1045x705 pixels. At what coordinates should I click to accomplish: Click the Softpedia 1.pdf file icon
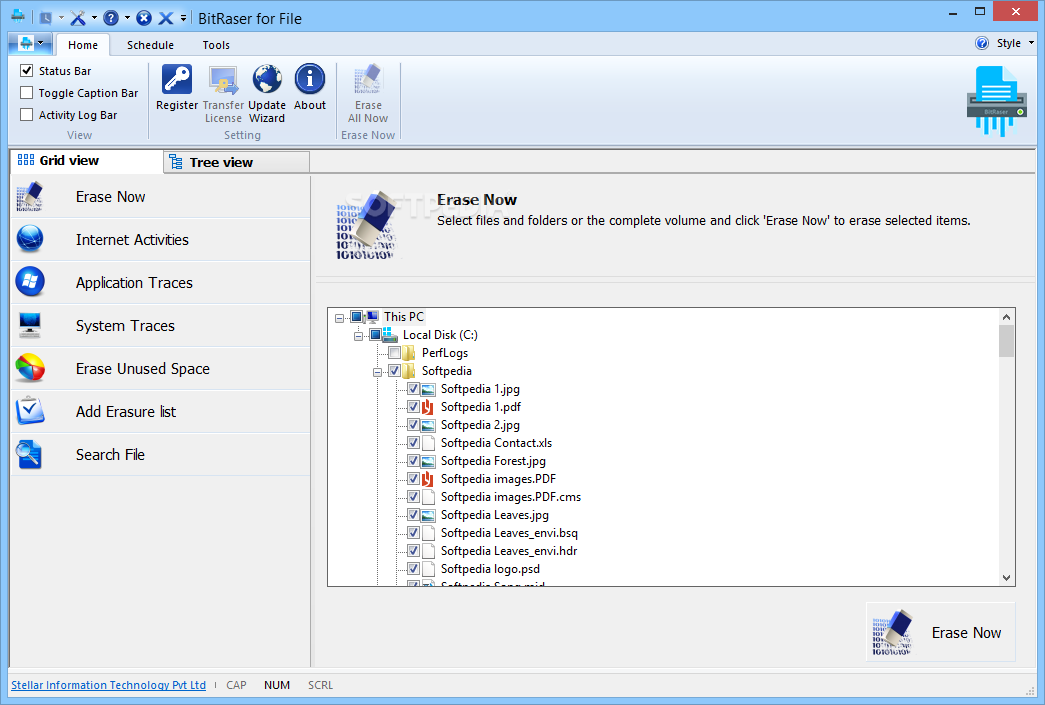[428, 407]
